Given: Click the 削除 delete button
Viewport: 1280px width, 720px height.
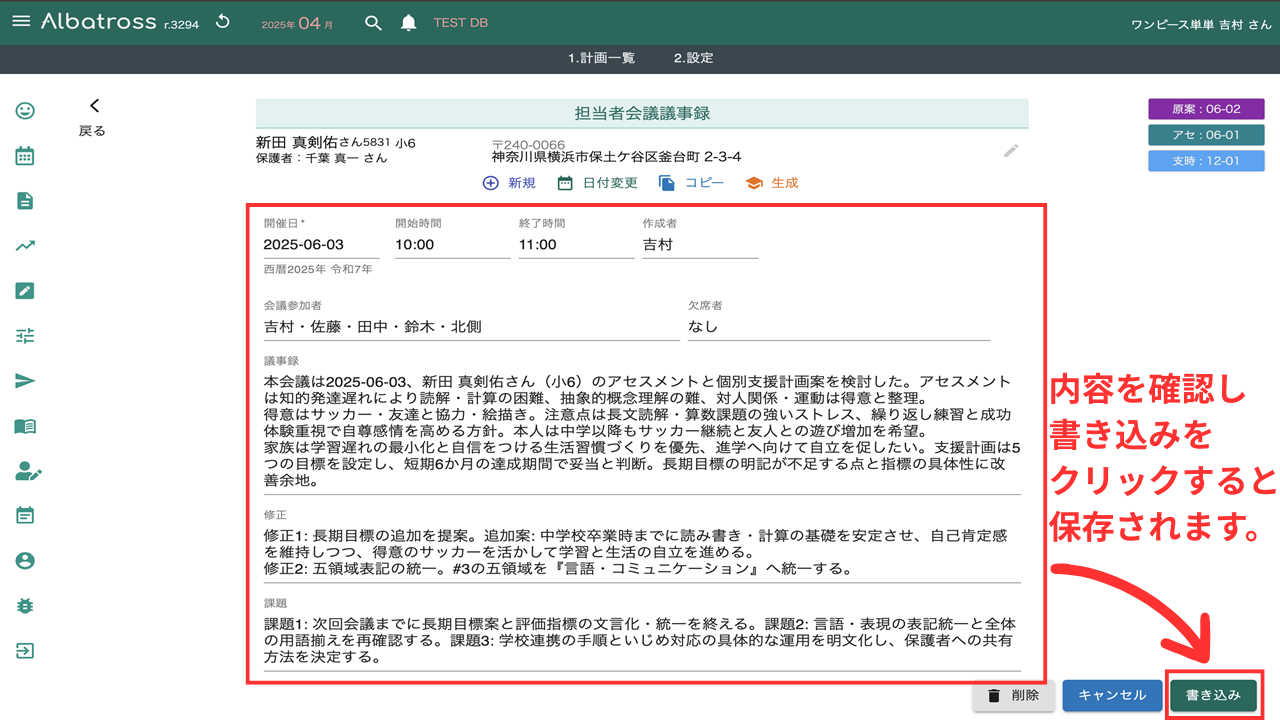Looking at the screenshot, I should (x=1013, y=695).
